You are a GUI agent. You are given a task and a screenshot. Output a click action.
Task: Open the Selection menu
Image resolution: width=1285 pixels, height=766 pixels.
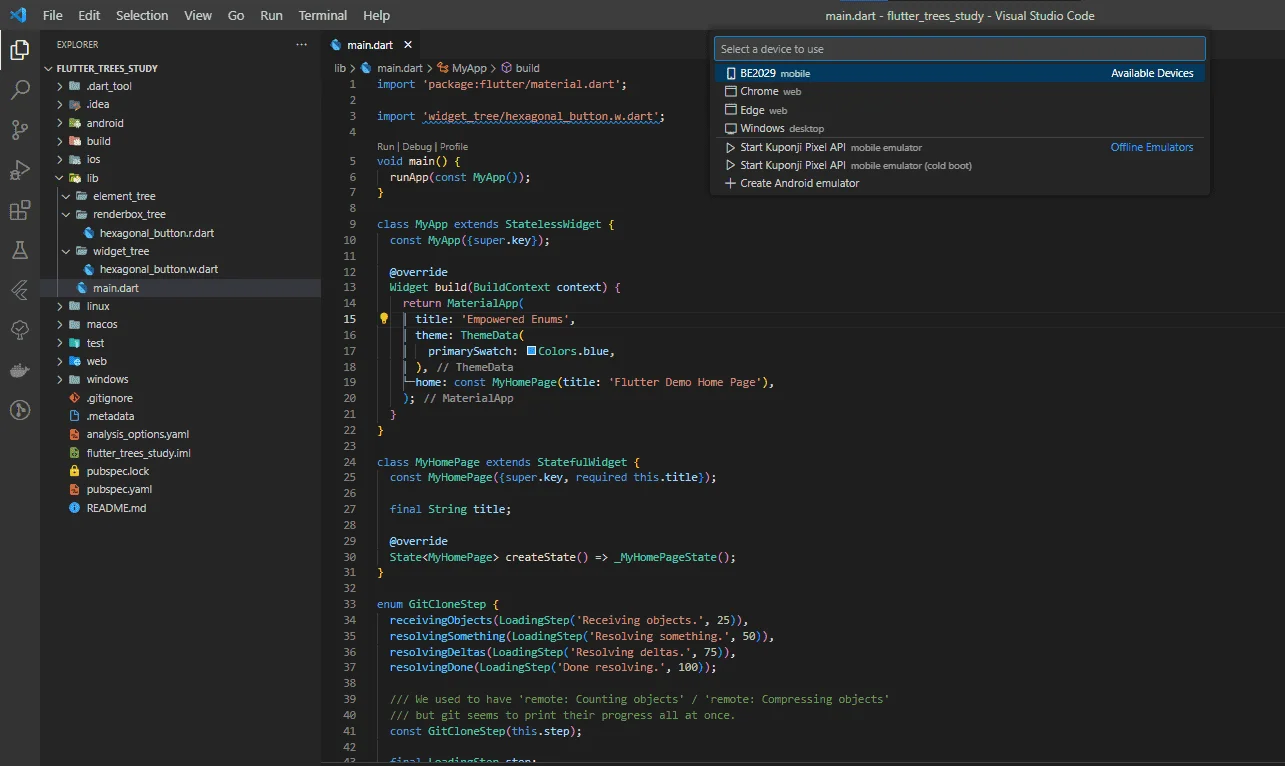(142, 15)
